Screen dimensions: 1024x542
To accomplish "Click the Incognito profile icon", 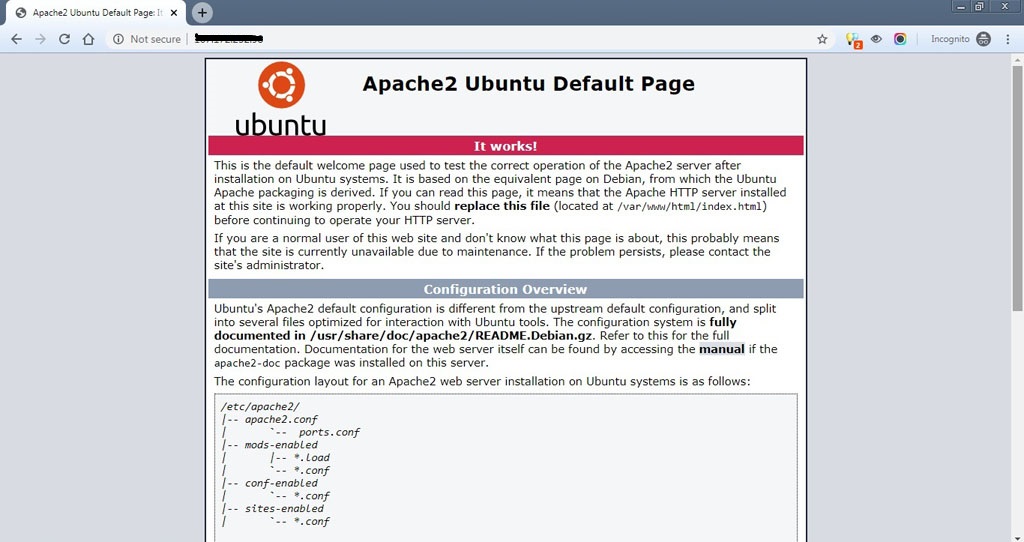I will pos(984,39).
